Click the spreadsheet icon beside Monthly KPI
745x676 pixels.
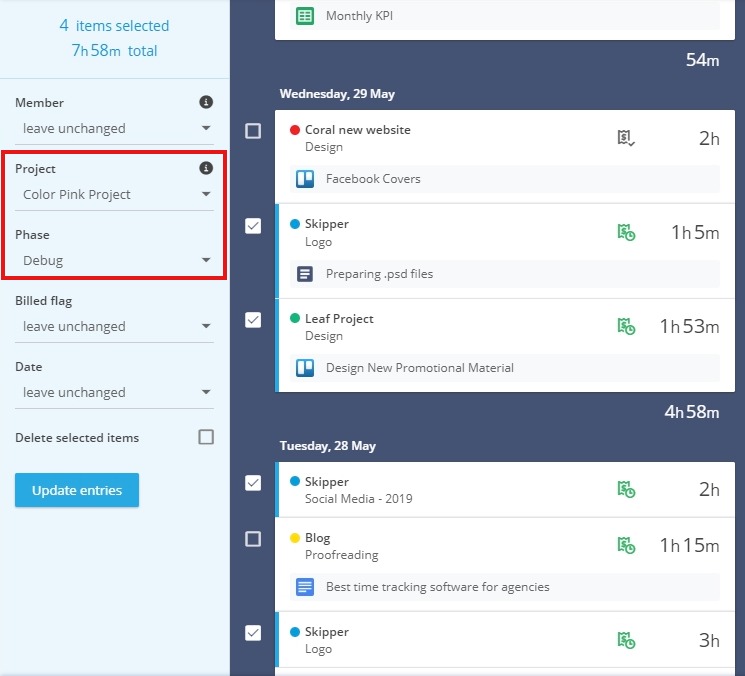pos(305,16)
